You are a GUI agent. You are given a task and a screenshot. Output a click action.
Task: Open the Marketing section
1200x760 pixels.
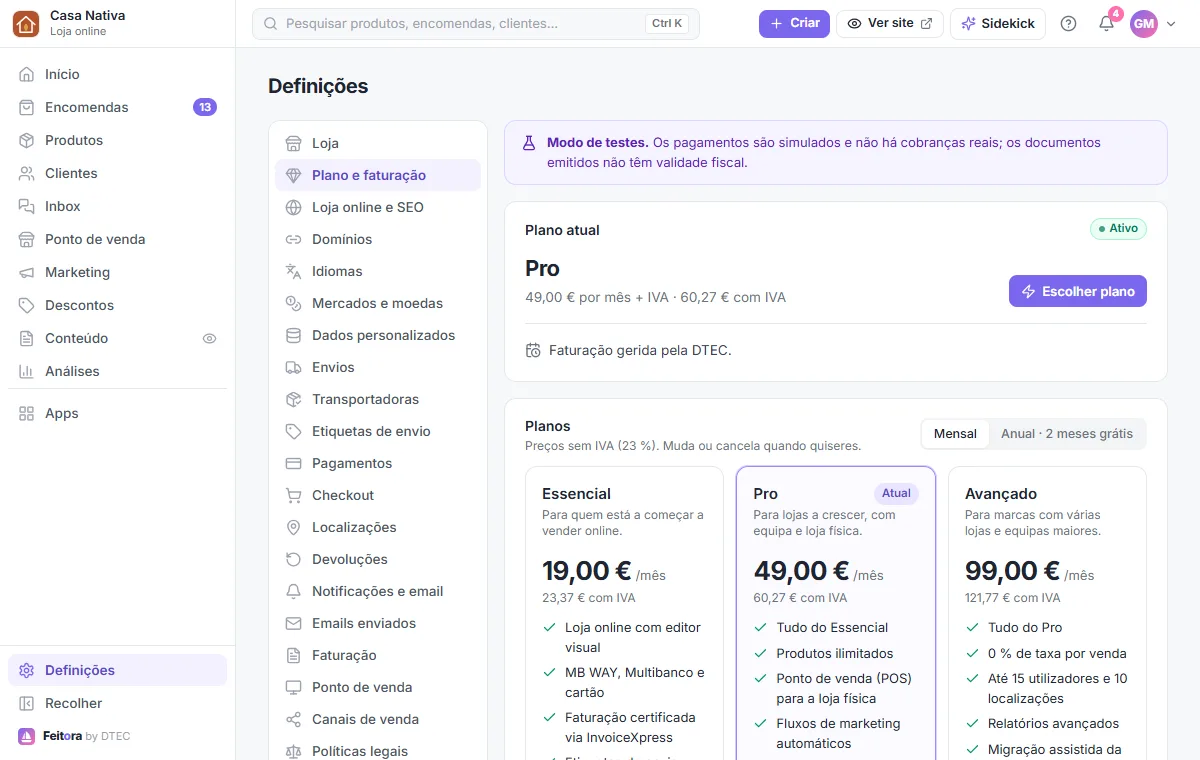pos(117,272)
